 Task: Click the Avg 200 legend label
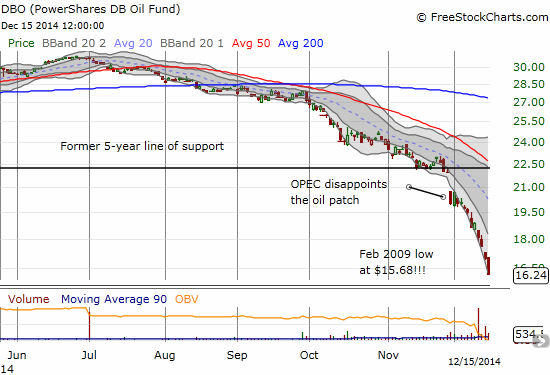pyautogui.click(x=301, y=43)
